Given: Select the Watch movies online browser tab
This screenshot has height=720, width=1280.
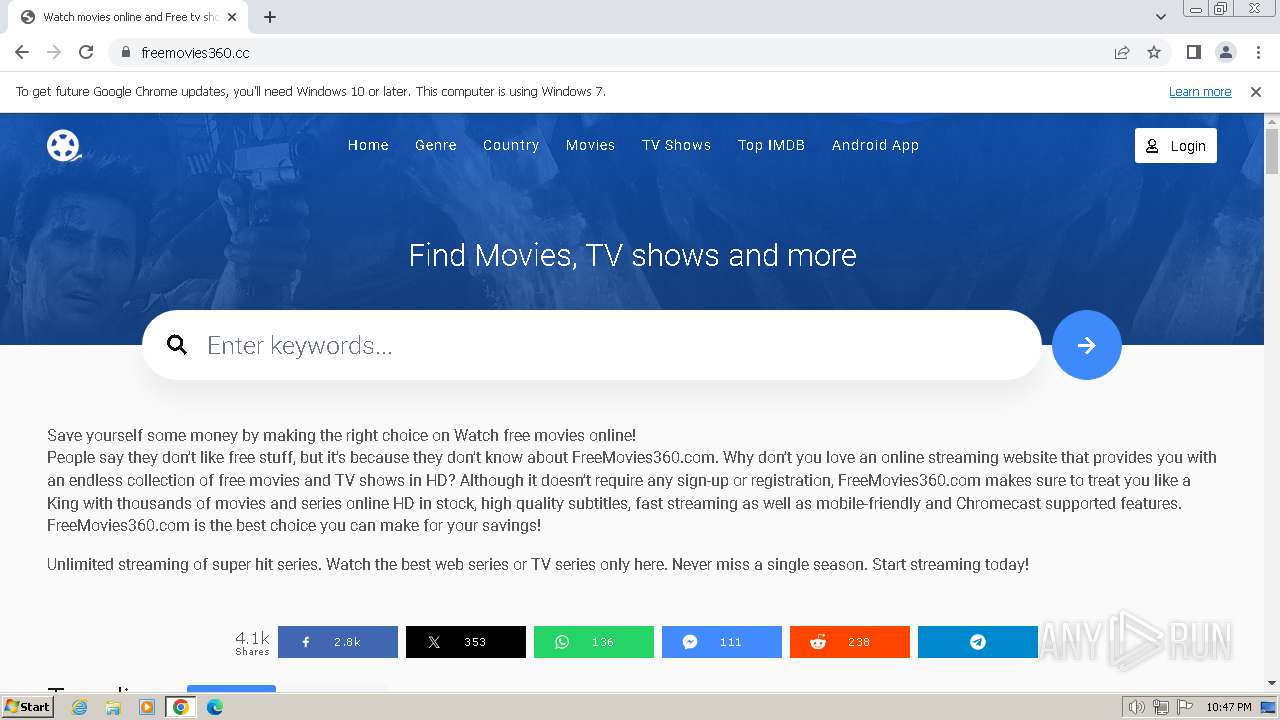Looking at the screenshot, I should coord(129,17).
